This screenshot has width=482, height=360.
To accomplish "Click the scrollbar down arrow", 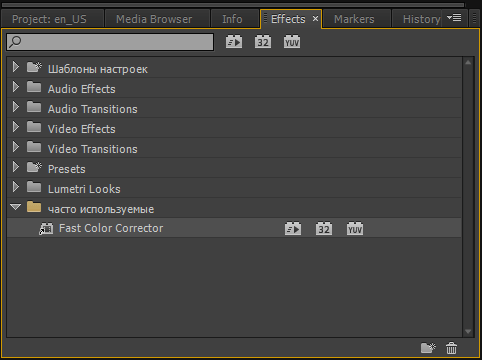I will pos(468,331).
